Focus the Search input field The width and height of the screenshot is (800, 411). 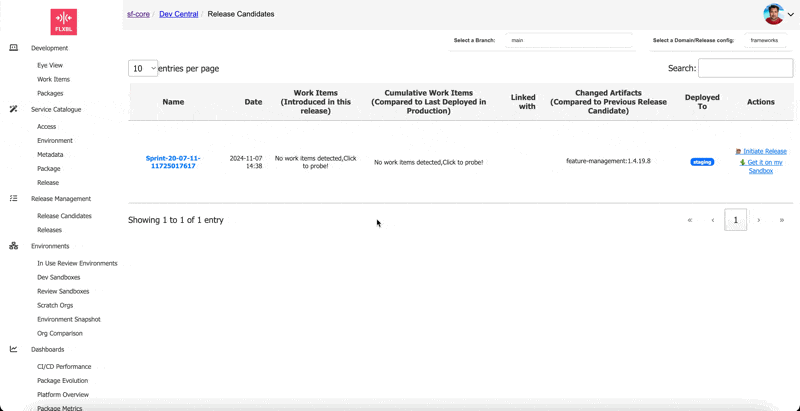tap(745, 68)
